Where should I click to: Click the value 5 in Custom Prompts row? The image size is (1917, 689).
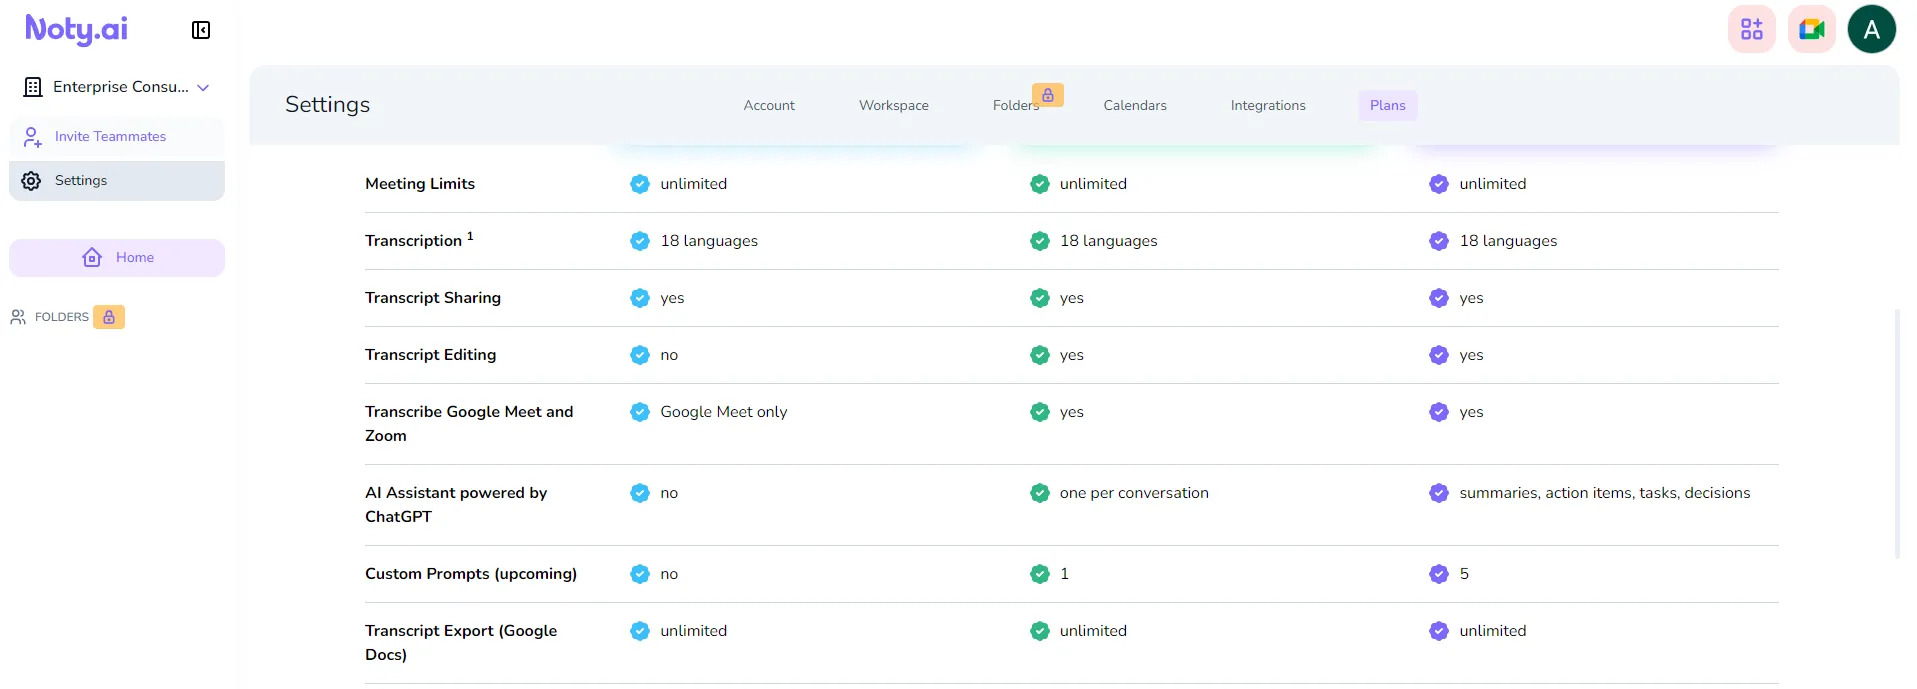(x=1464, y=574)
